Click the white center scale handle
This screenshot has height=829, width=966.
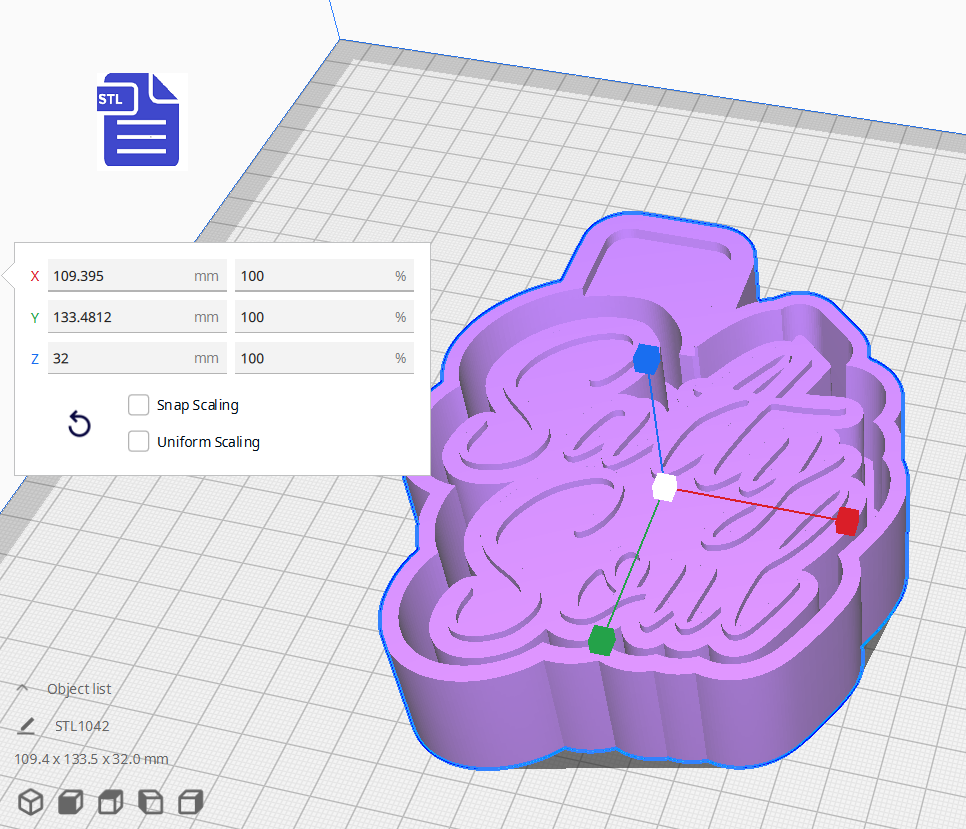pos(665,487)
